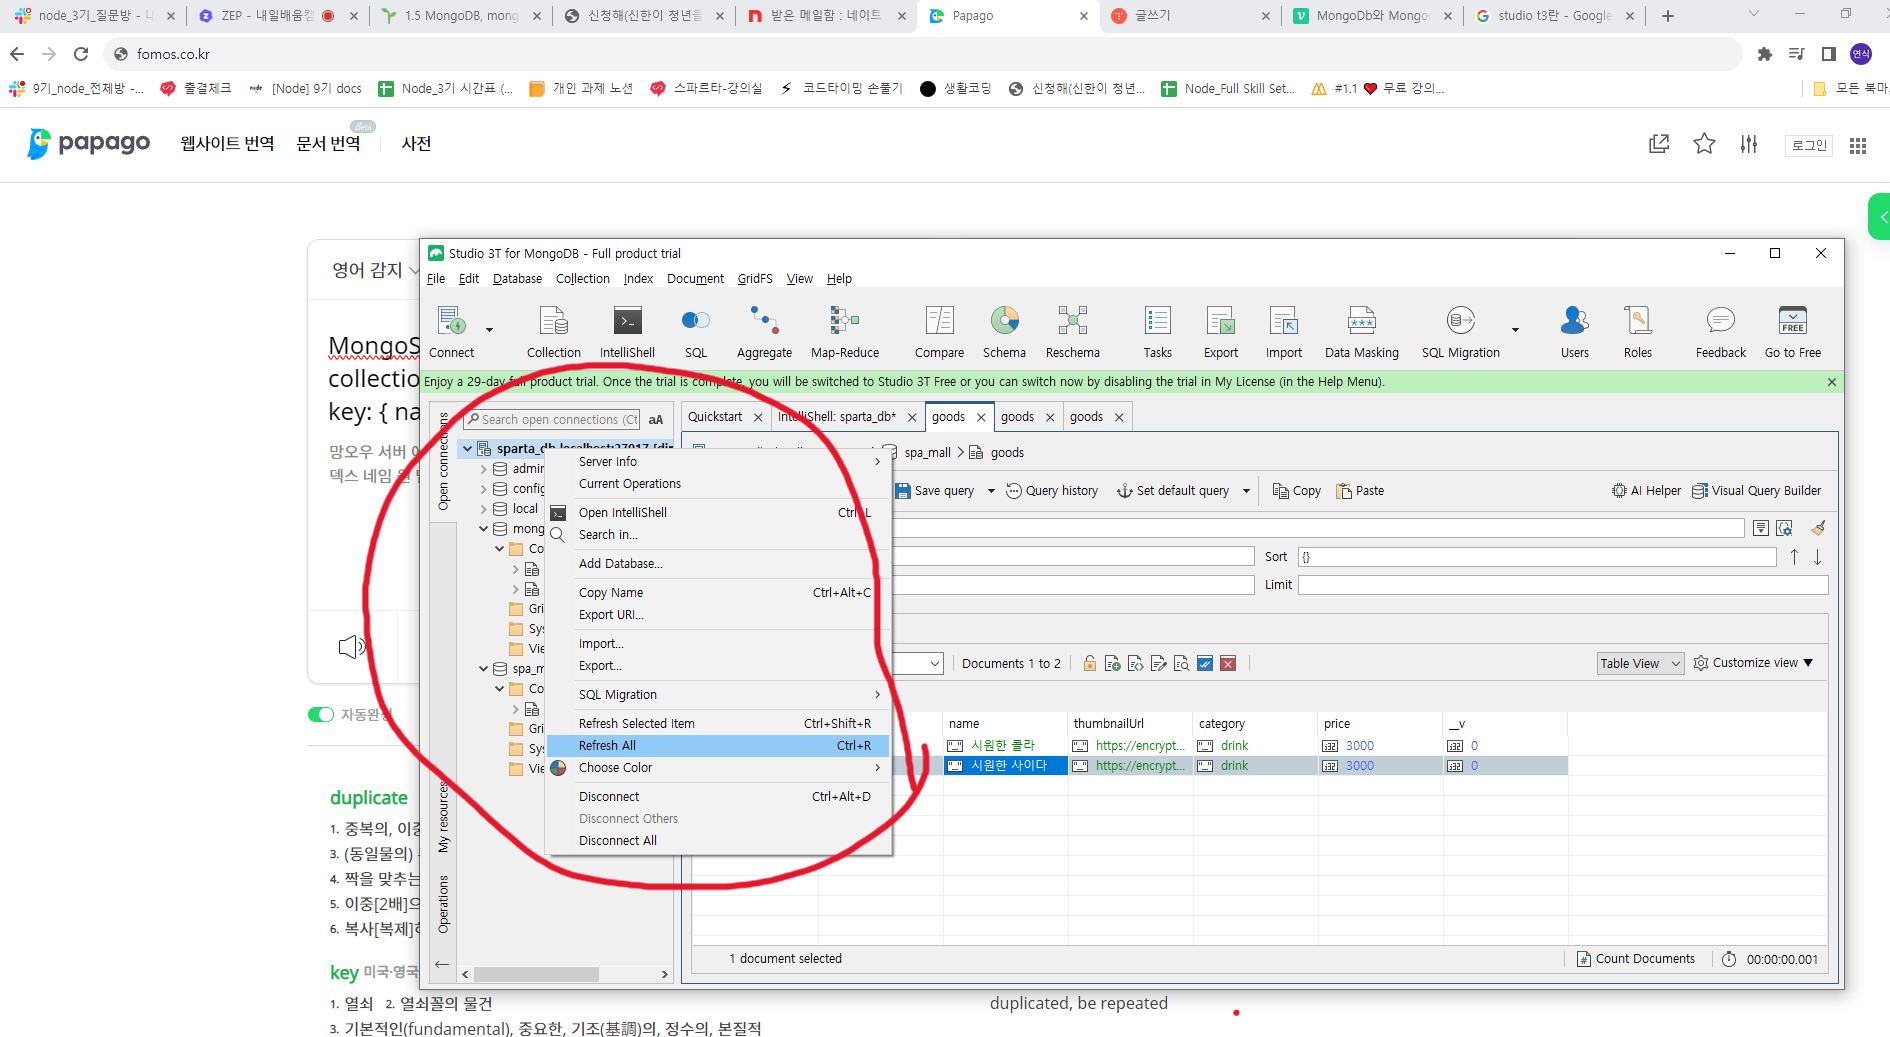This screenshot has width=1890, height=1037.
Task: Choose Disconnect in the context menu
Action: click(718, 797)
